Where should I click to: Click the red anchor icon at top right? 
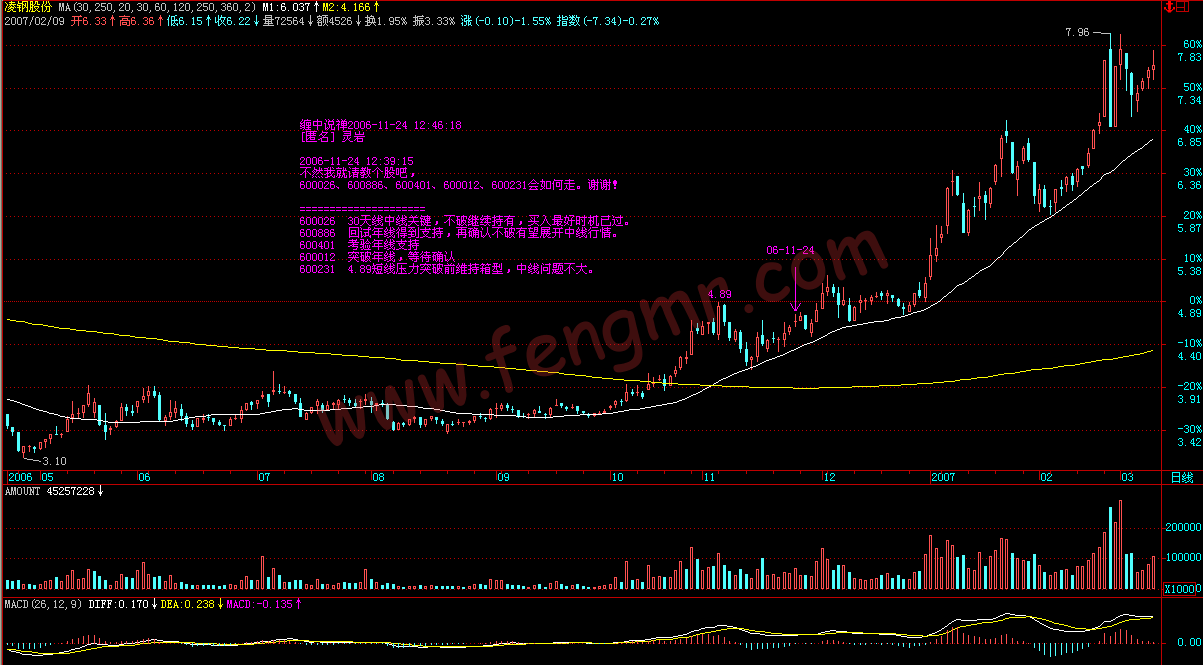1169,7
